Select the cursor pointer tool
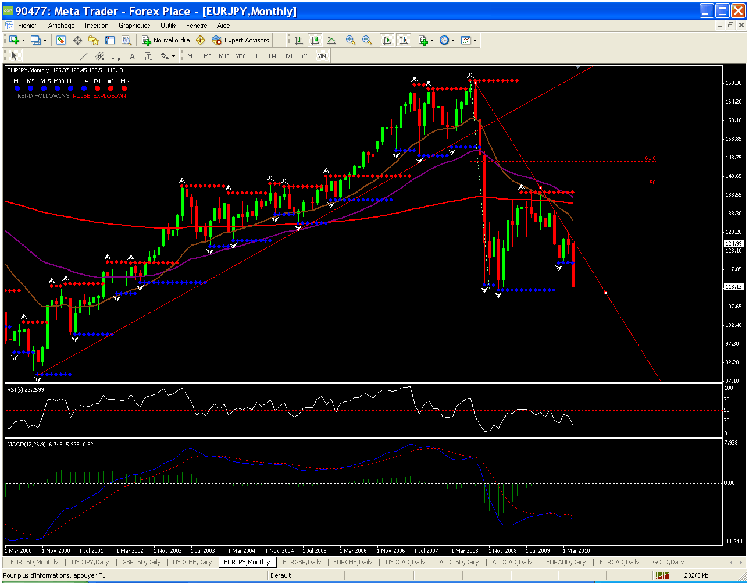Screen dimensions: 749x583 click(x=14, y=56)
